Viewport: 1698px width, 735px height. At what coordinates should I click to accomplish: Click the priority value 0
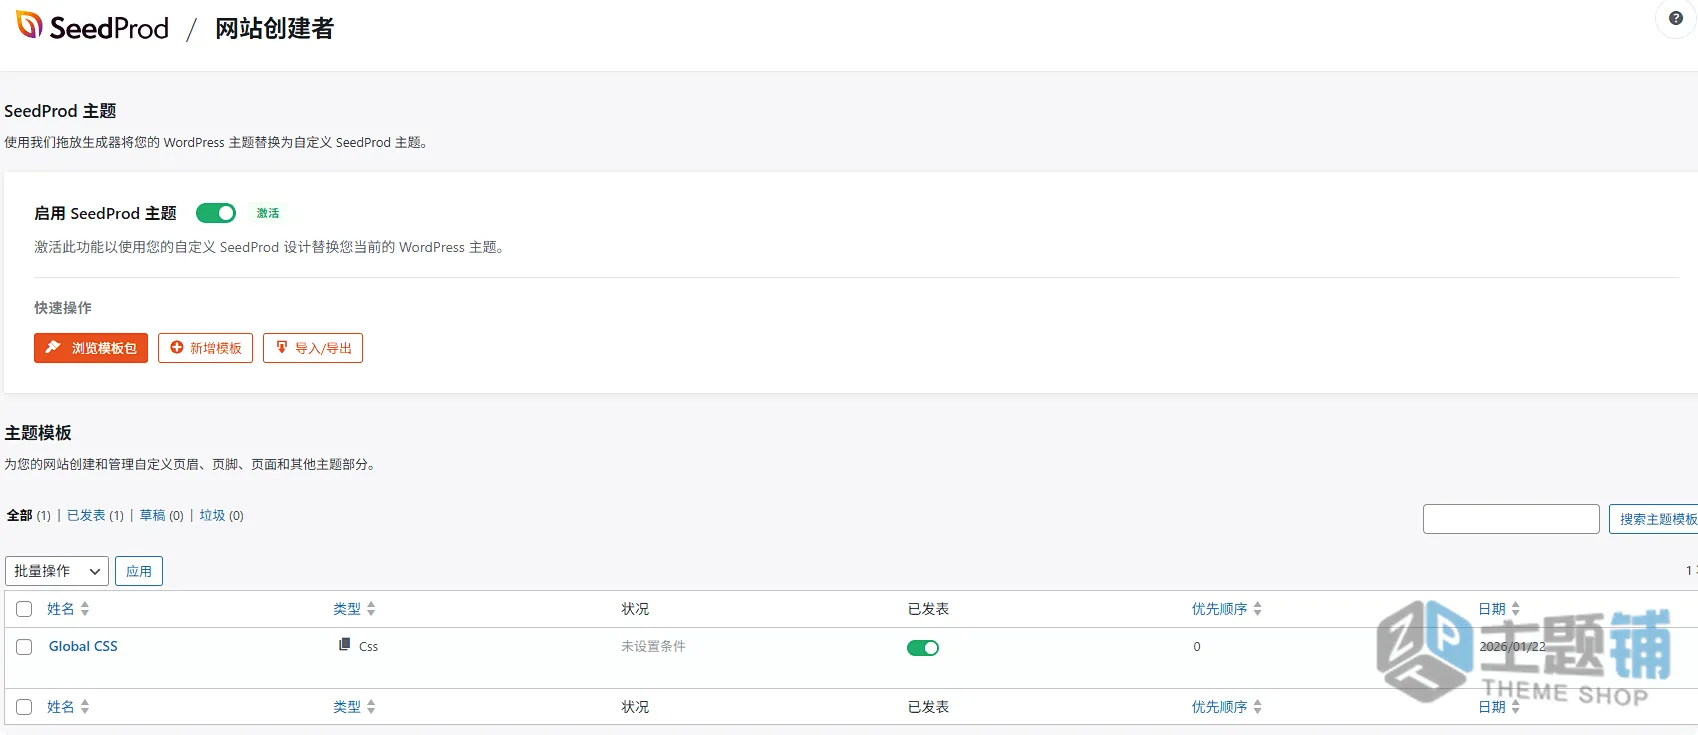(1197, 647)
